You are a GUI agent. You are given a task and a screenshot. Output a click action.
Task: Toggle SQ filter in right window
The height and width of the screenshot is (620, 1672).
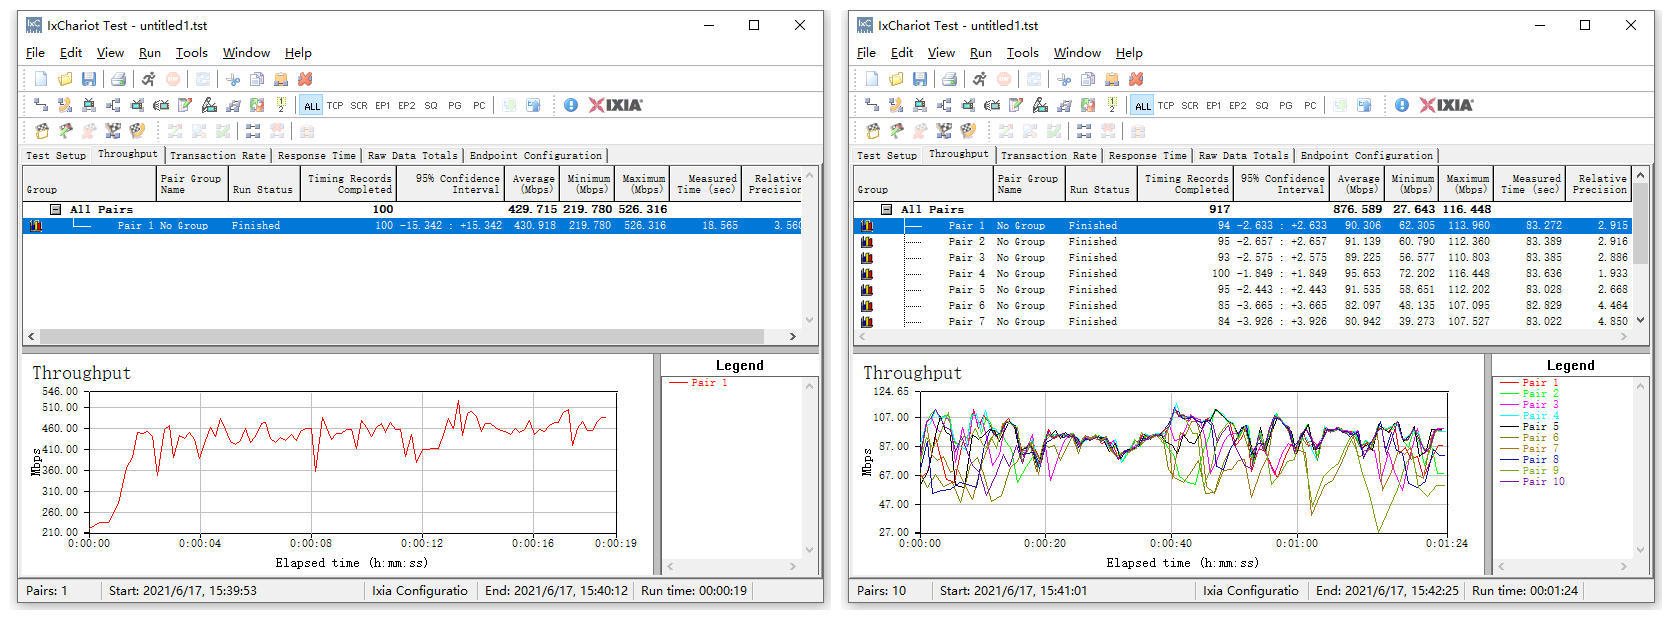(x=1262, y=105)
